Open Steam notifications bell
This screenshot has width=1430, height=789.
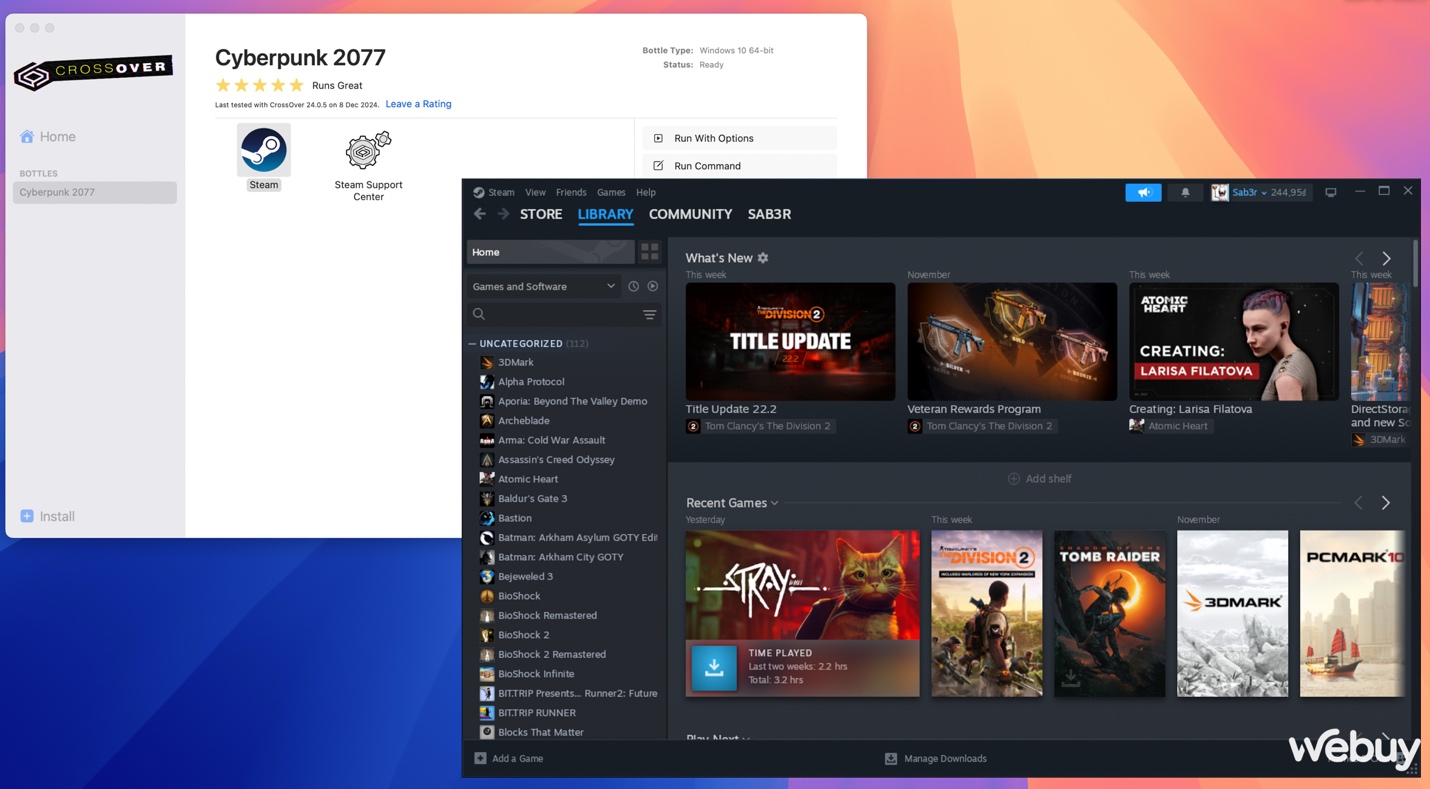pos(1185,192)
